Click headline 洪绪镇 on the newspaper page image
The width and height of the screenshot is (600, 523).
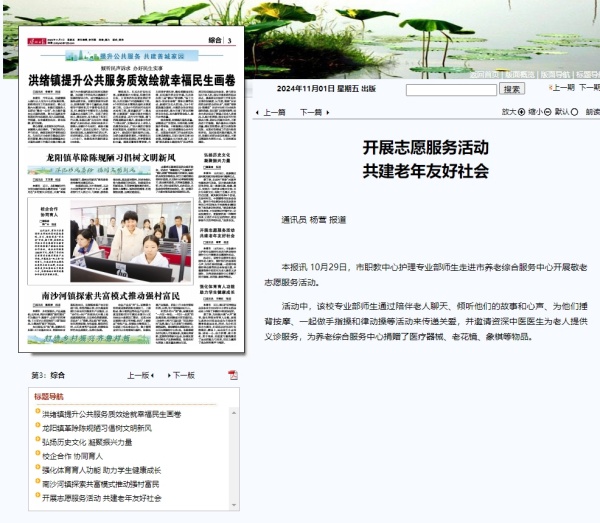pos(130,77)
